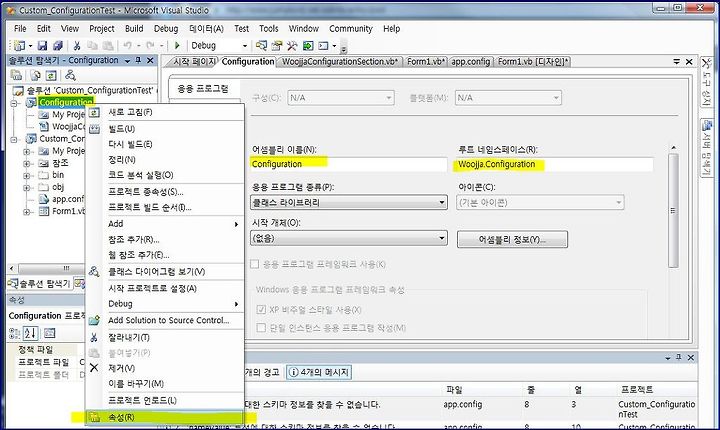Choose 이름 바꾸기(M) from context menu
720x430 pixels.
(165, 384)
